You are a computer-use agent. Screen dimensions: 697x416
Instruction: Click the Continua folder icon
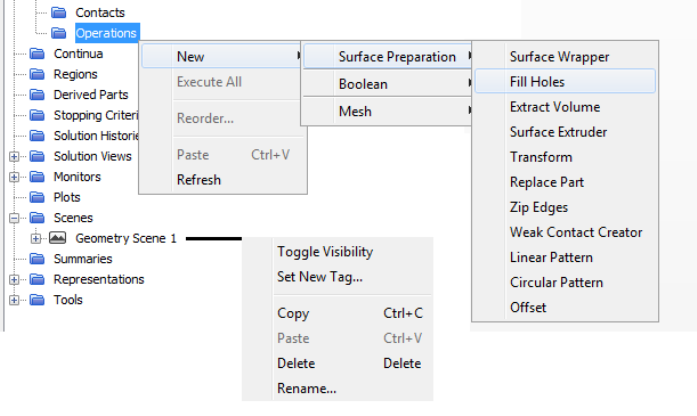pyautogui.click(x=37, y=54)
